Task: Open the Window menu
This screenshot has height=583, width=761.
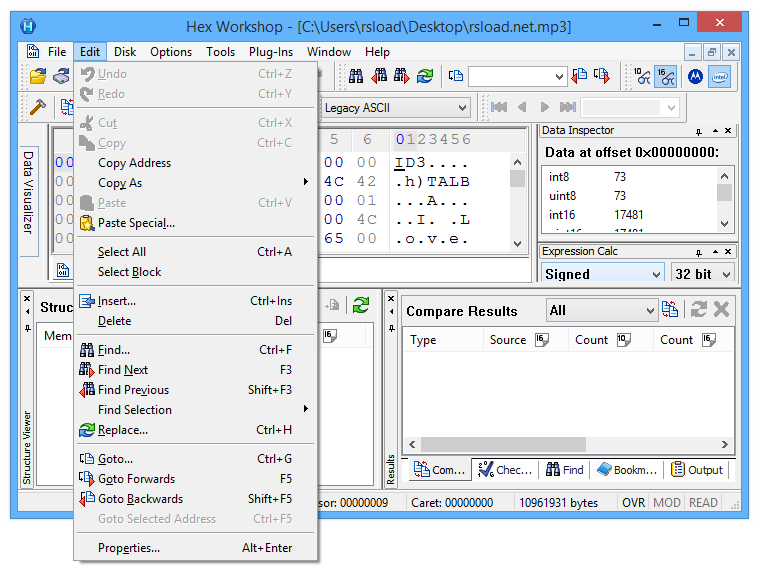Action: (x=329, y=51)
